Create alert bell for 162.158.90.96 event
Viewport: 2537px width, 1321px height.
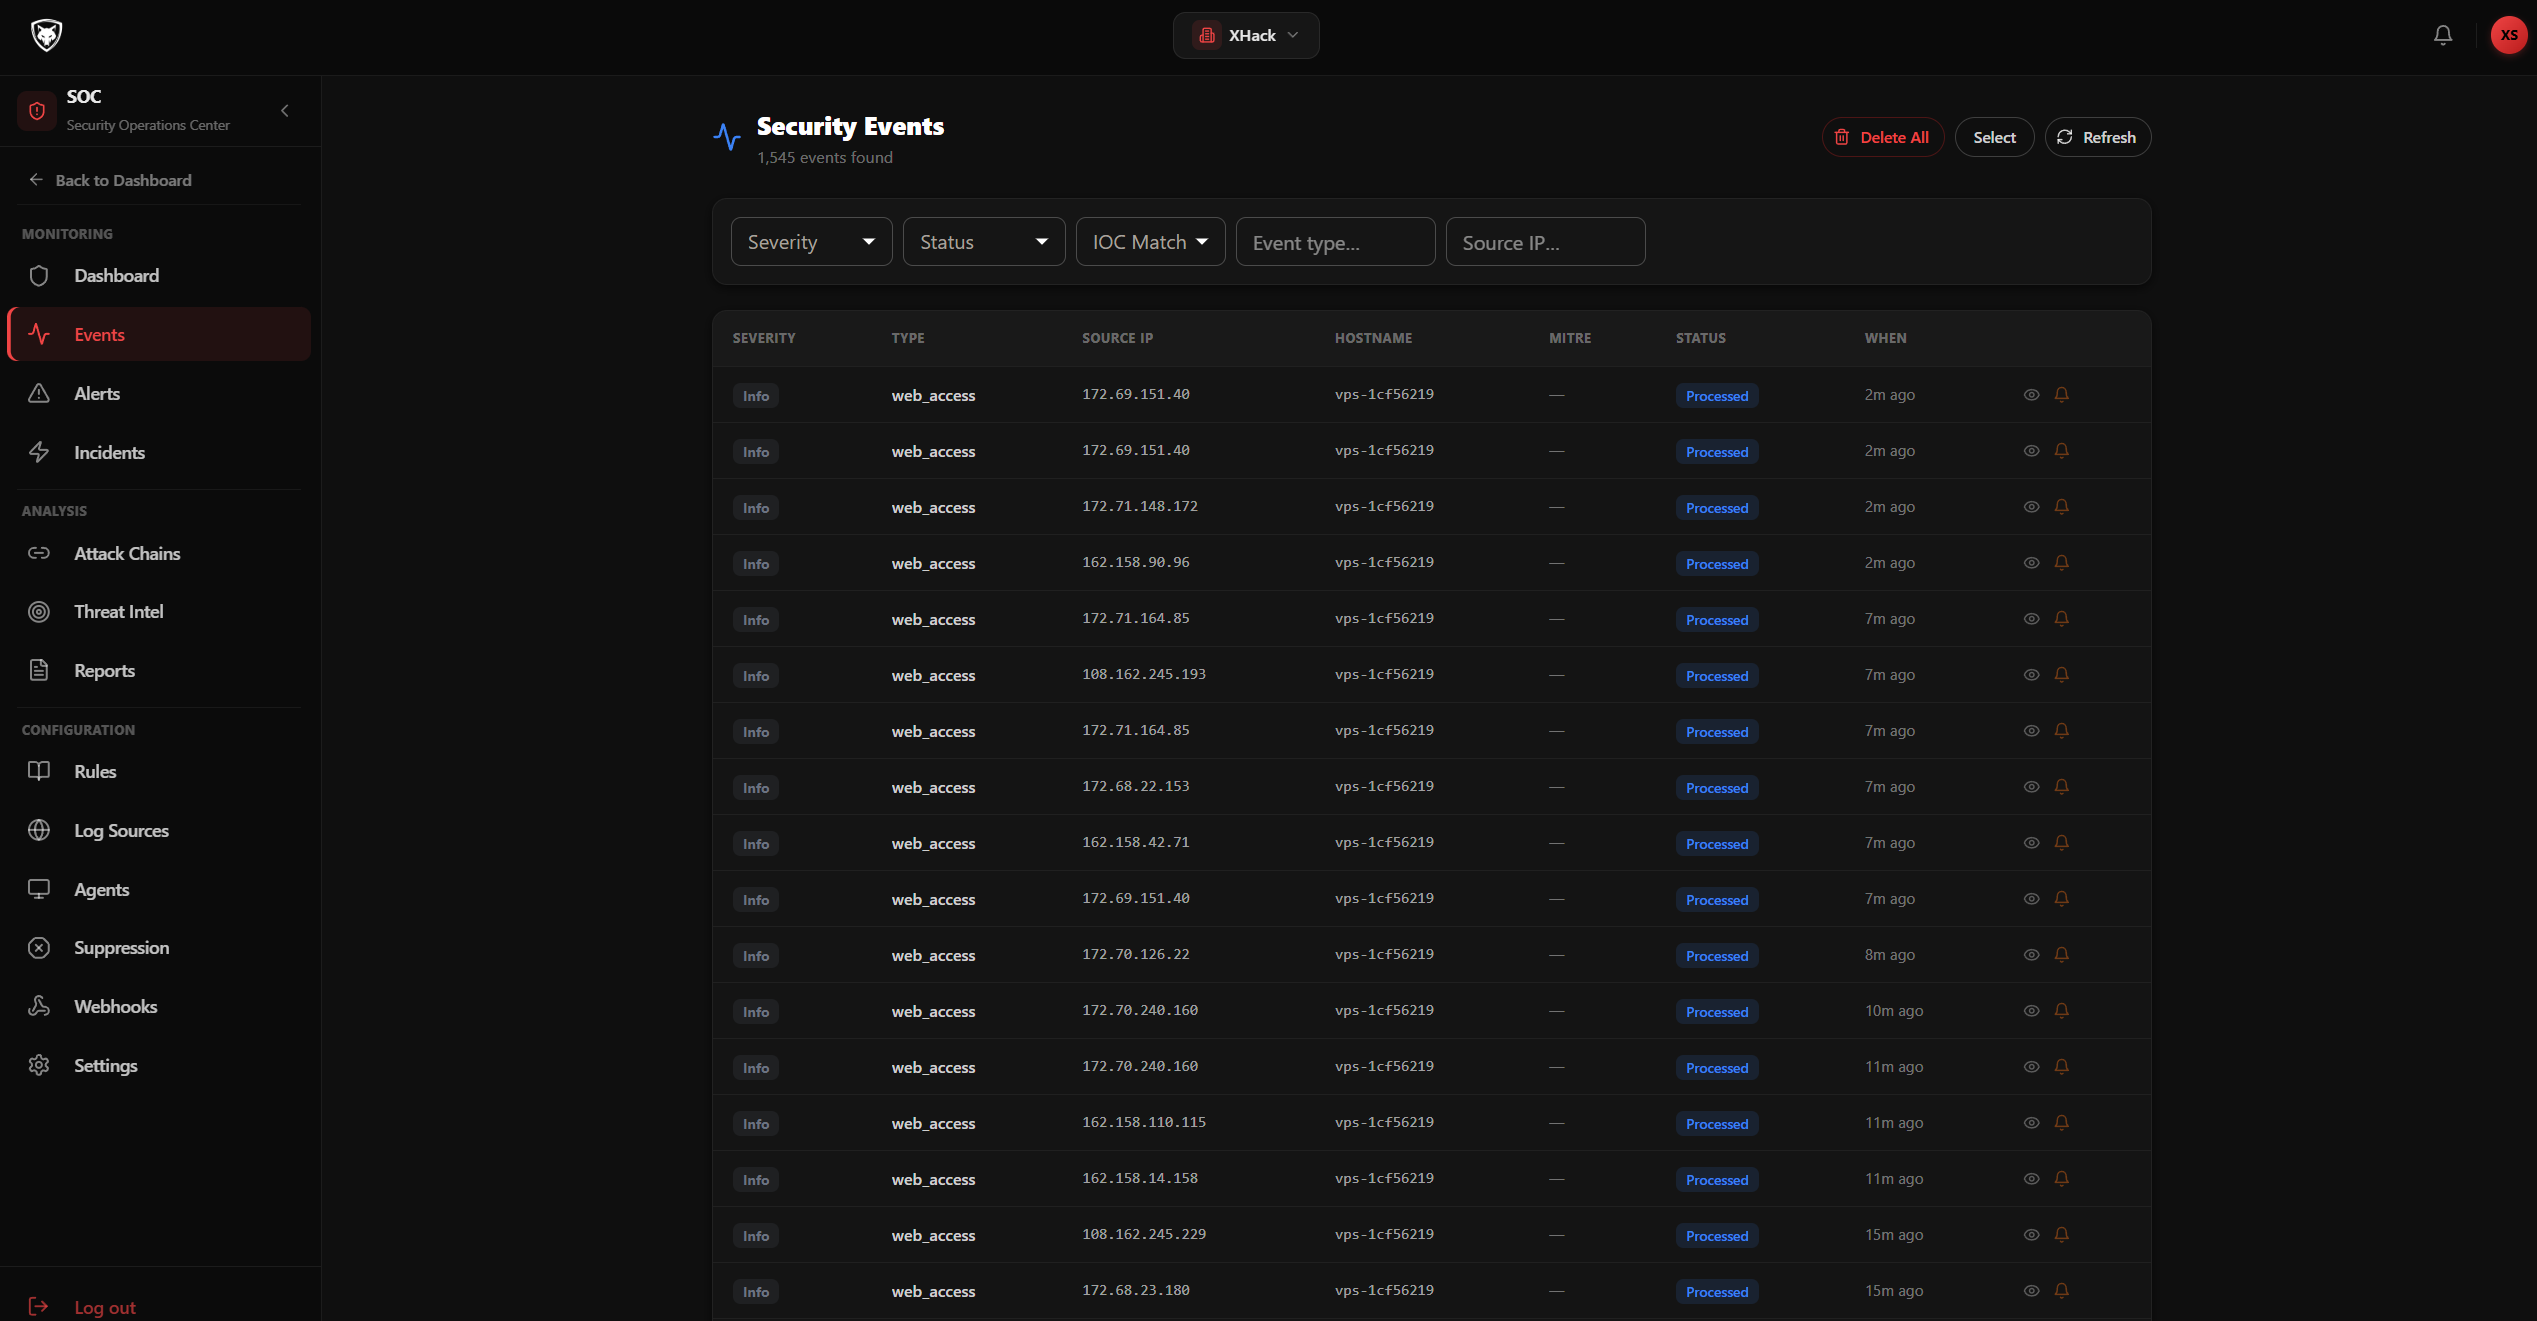2061,563
